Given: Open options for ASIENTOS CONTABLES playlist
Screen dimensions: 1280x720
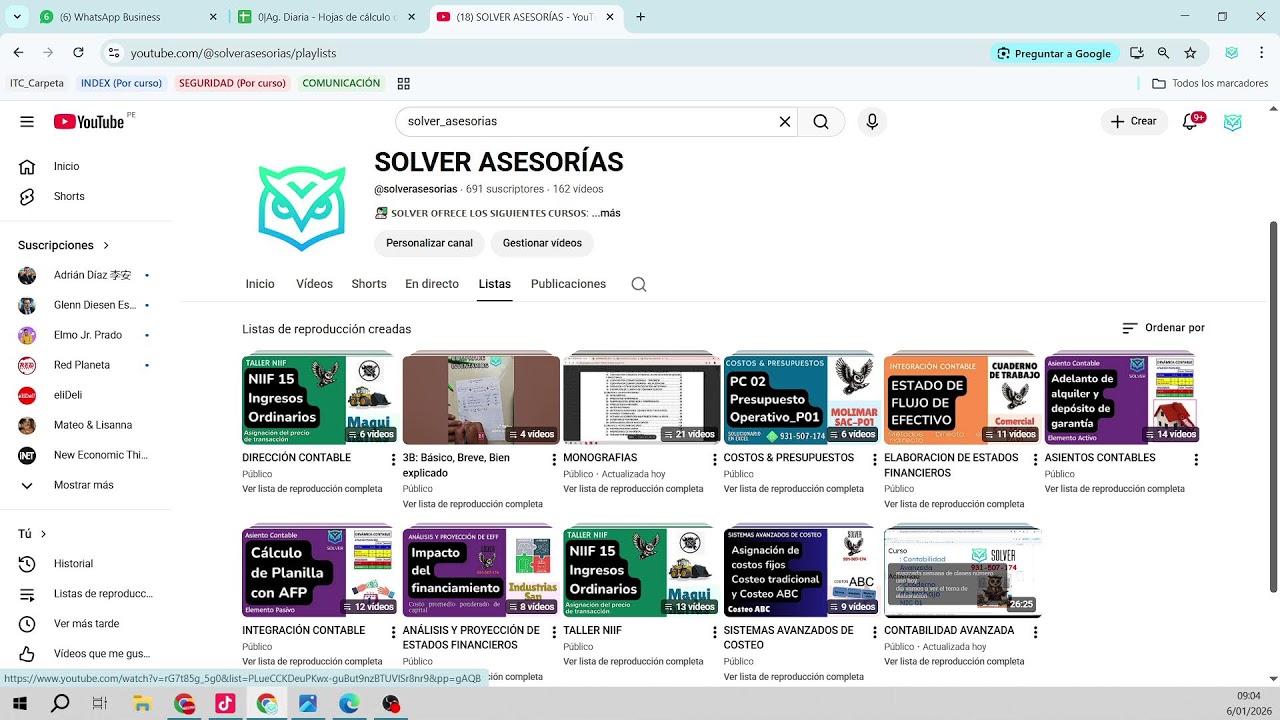Looking at the screenshot, I should coord(1196,460).
